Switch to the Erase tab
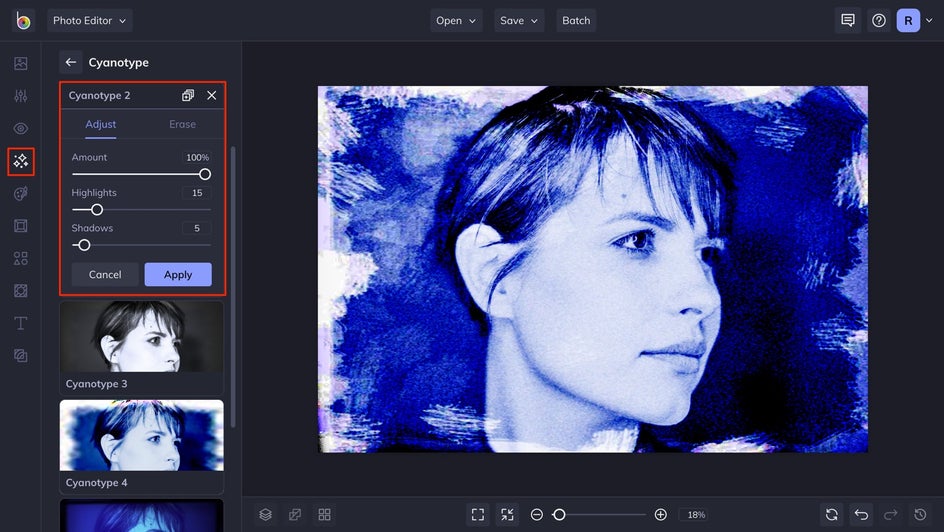 coord(182,124)
